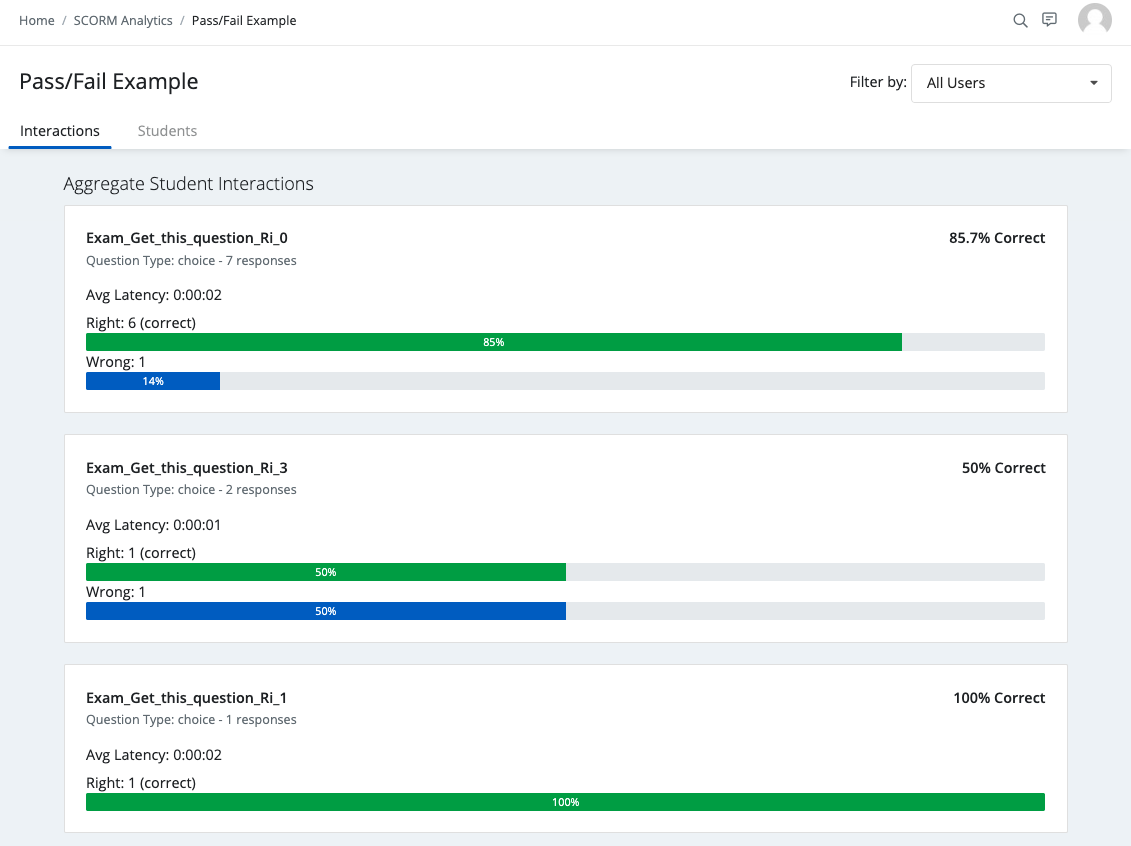Screen dimensions: 1131x846
Task: Open the search magnifier icon
Action: pyautogui.click(x=1020, y=20)
